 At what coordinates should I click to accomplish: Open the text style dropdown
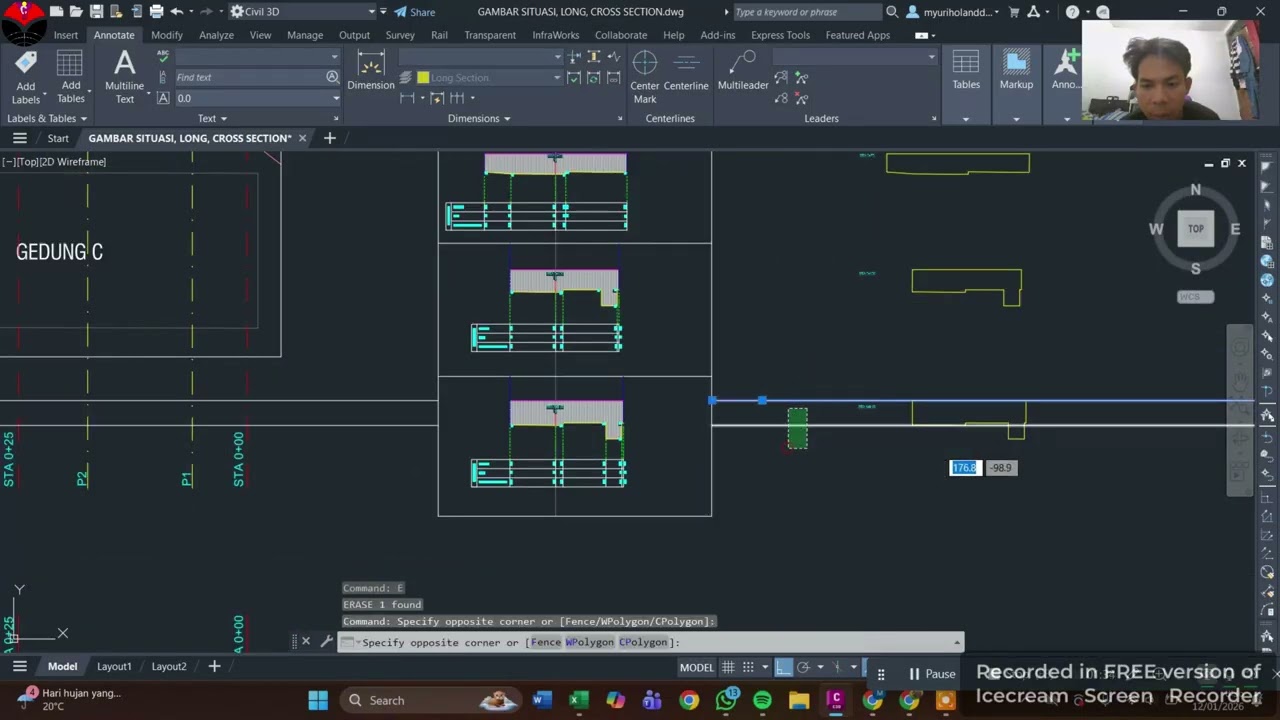335,57
